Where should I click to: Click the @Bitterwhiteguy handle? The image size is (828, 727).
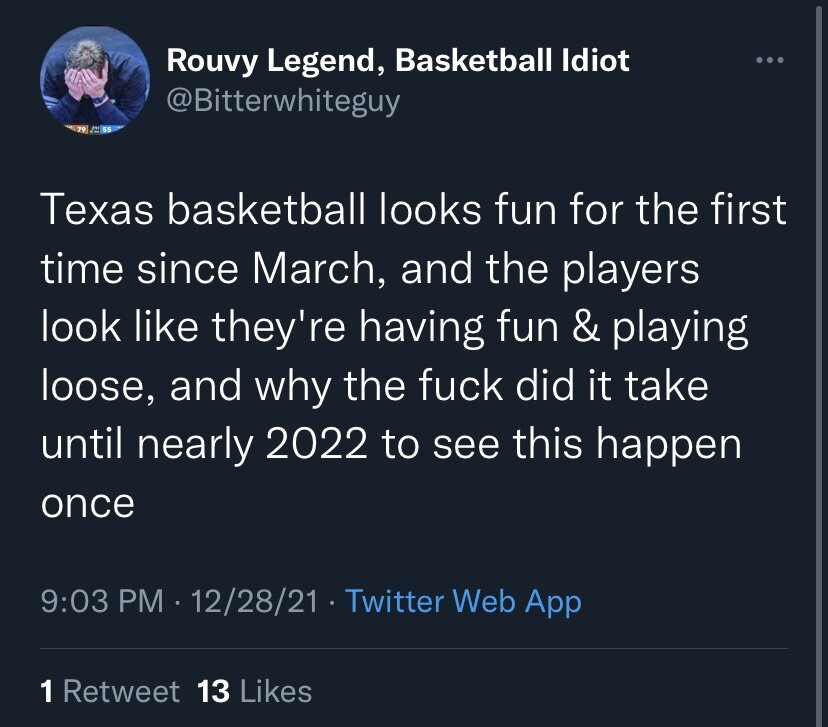pyautogui.click(x=283, y=101)
